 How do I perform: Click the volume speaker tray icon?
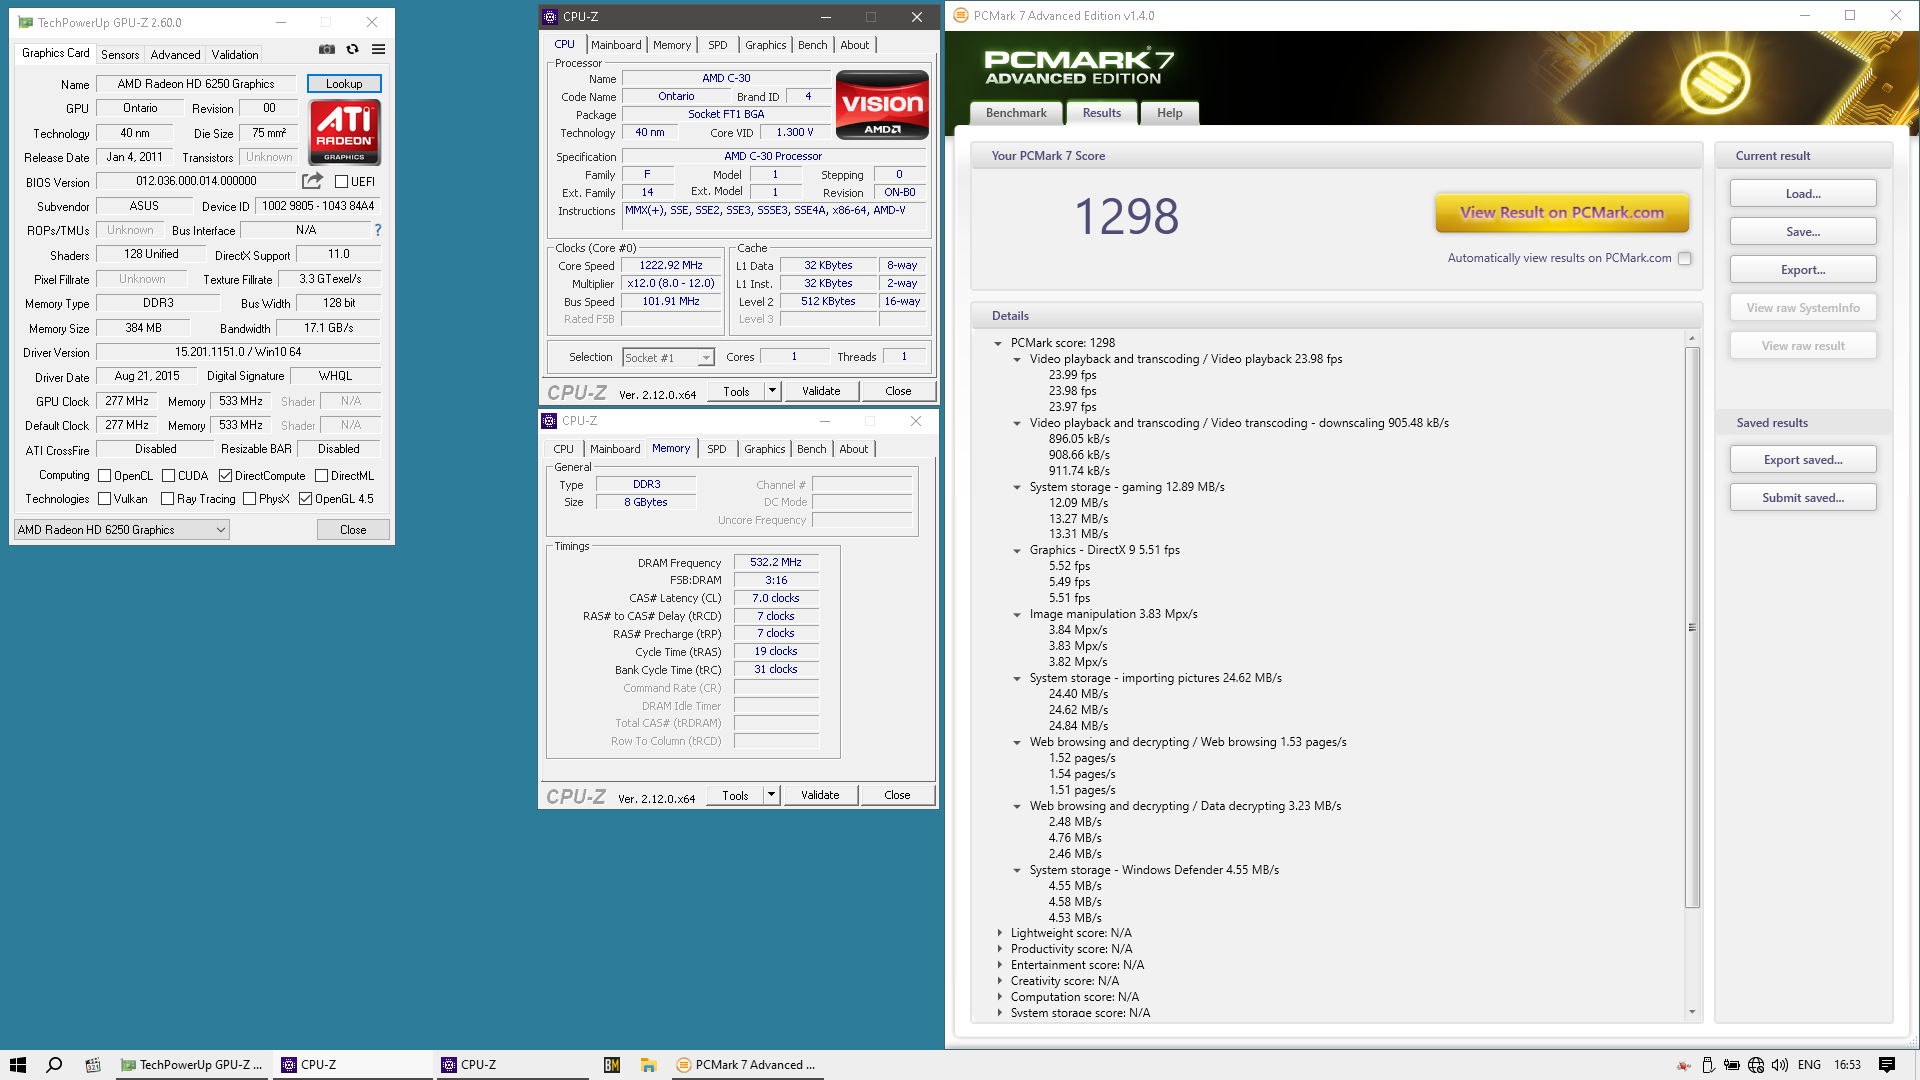[x=1780, y=1065]
